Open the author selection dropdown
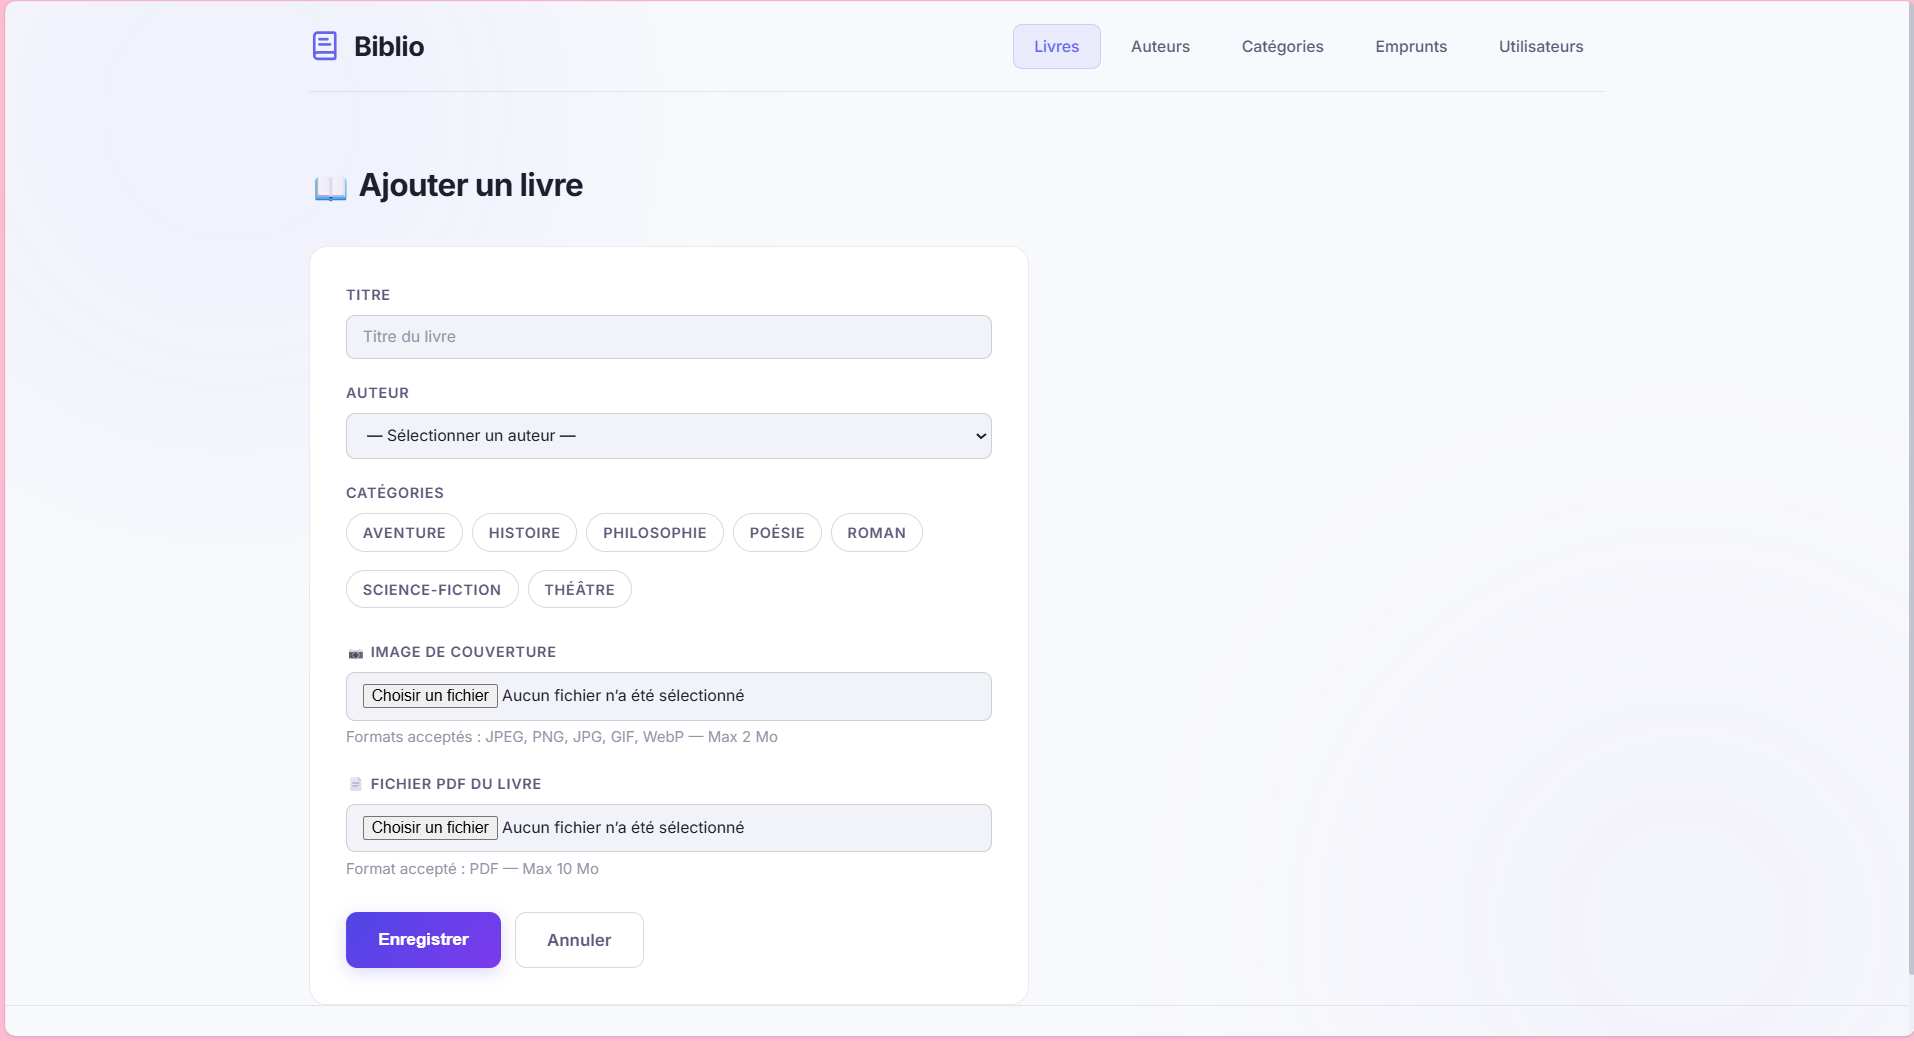This screenshot has width=1914, height=1041. (668, 436)
